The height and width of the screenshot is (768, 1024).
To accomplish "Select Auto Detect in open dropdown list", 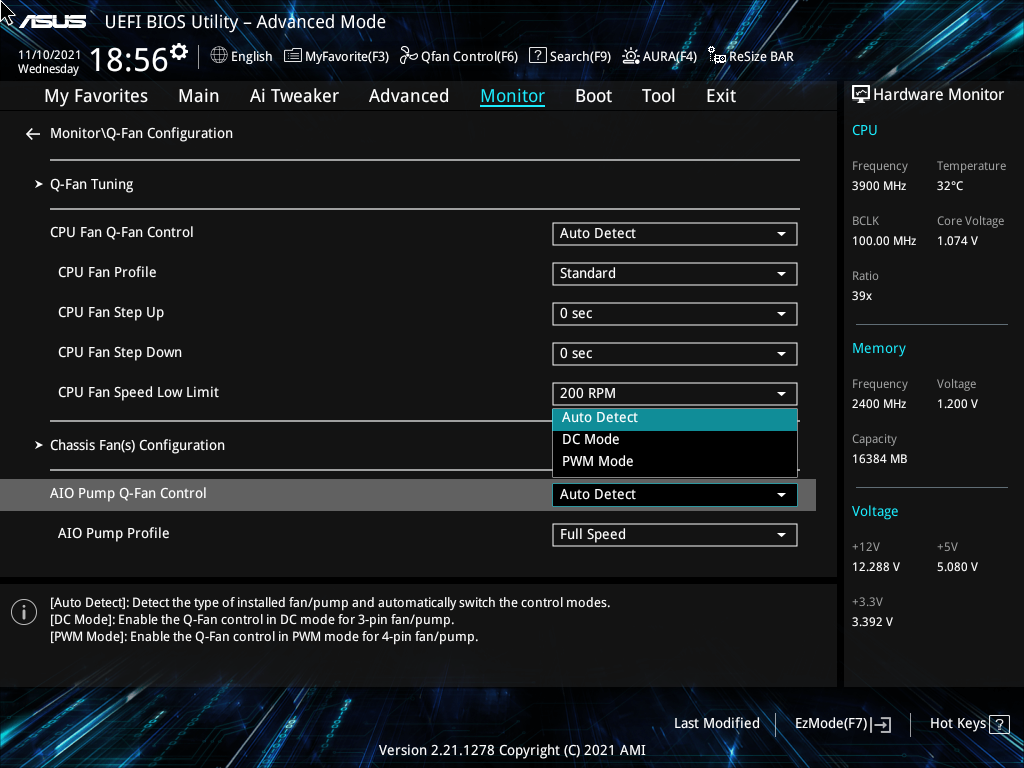I will click(675, 418).
